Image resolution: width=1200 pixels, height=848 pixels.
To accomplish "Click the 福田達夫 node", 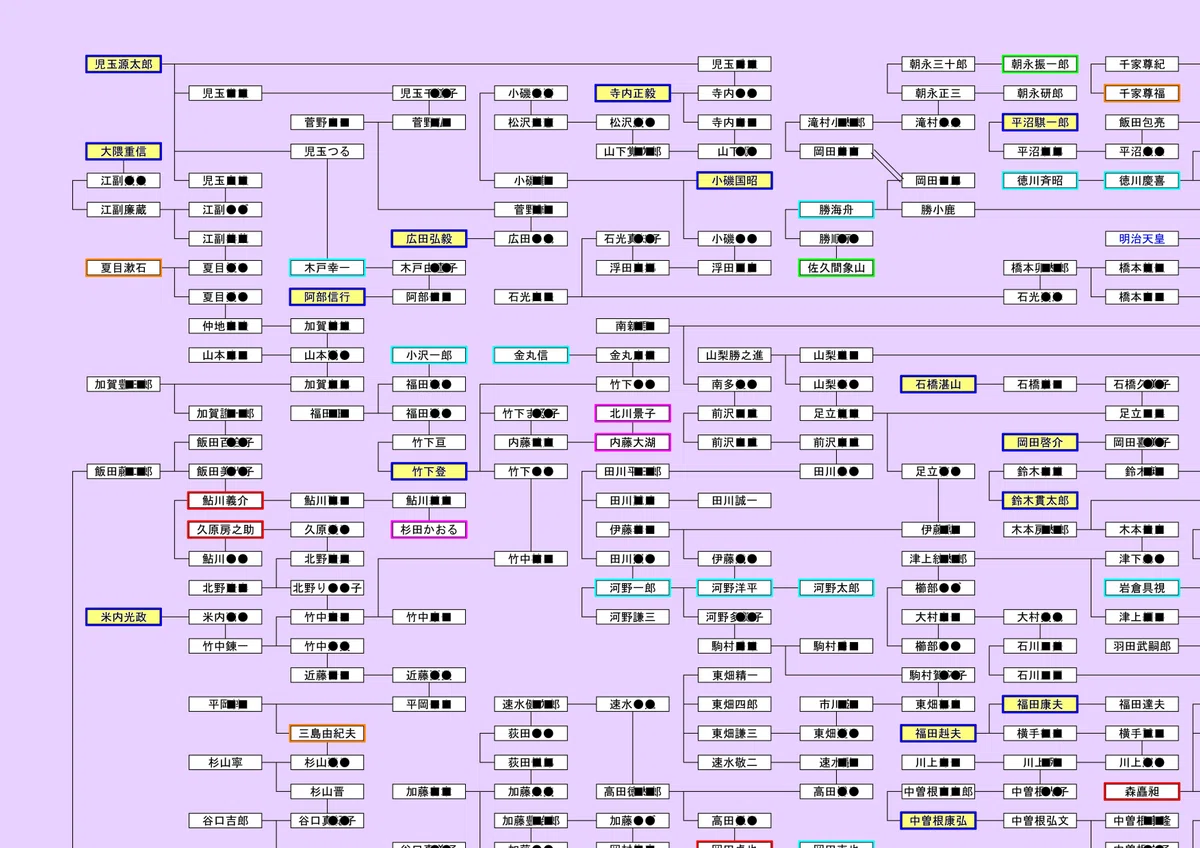I will 1142,704.
